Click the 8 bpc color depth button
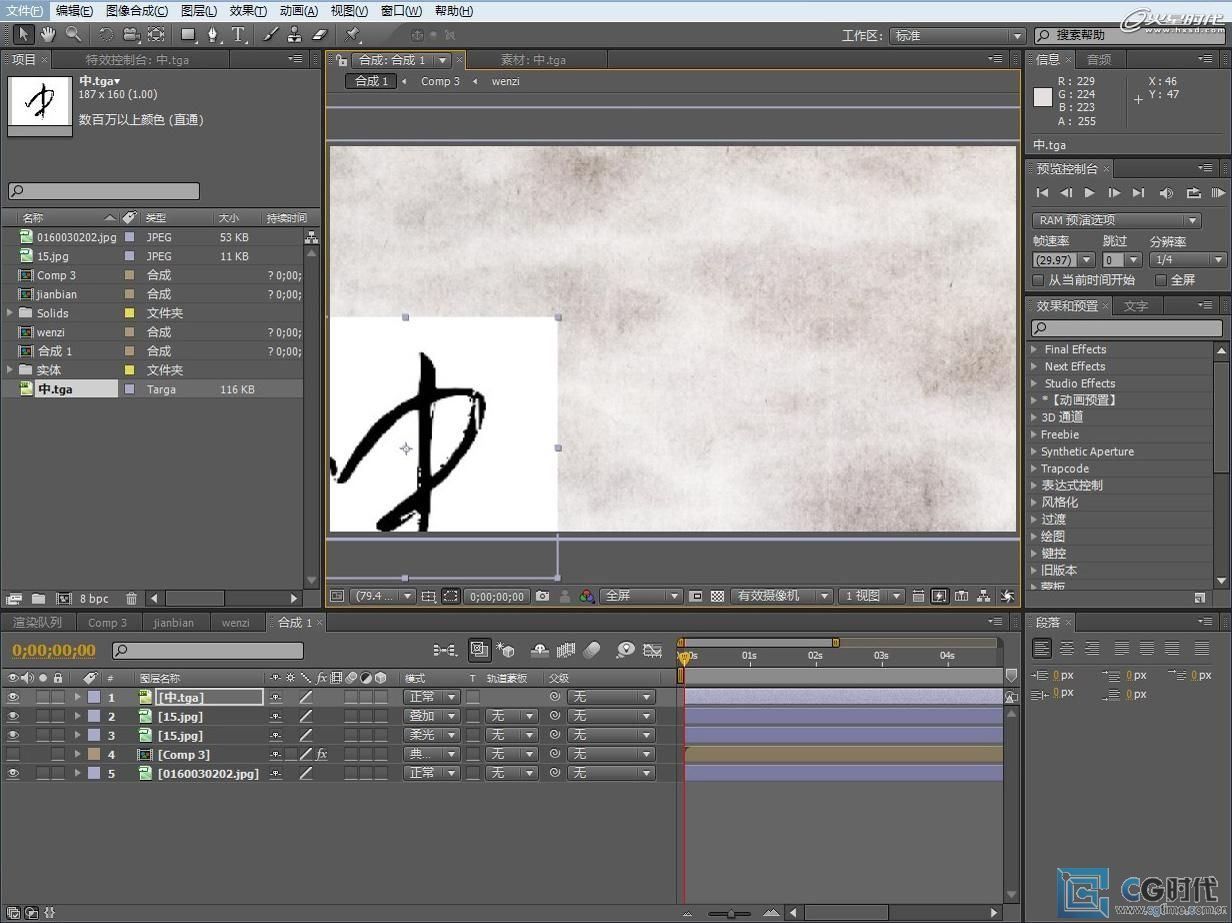Viewport: 1232px width, 923px height. click(x=94, y=599)
